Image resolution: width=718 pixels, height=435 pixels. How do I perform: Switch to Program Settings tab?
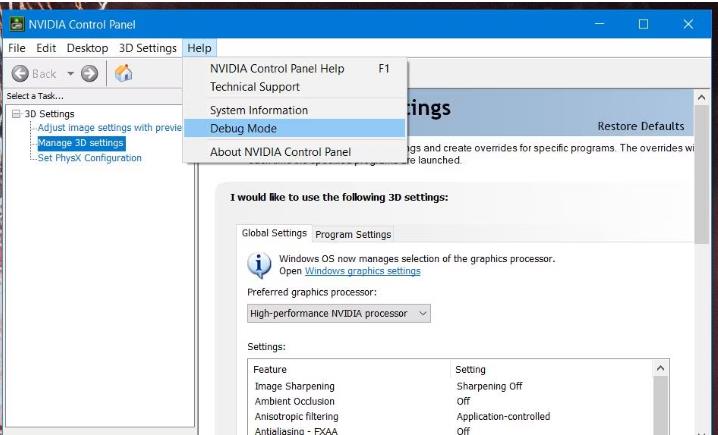coord(353,234)
